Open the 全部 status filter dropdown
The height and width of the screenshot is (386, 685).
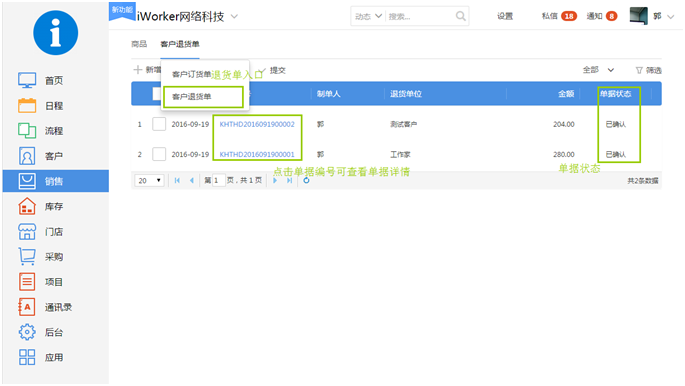pyautogui.click(x=599, y=70)
